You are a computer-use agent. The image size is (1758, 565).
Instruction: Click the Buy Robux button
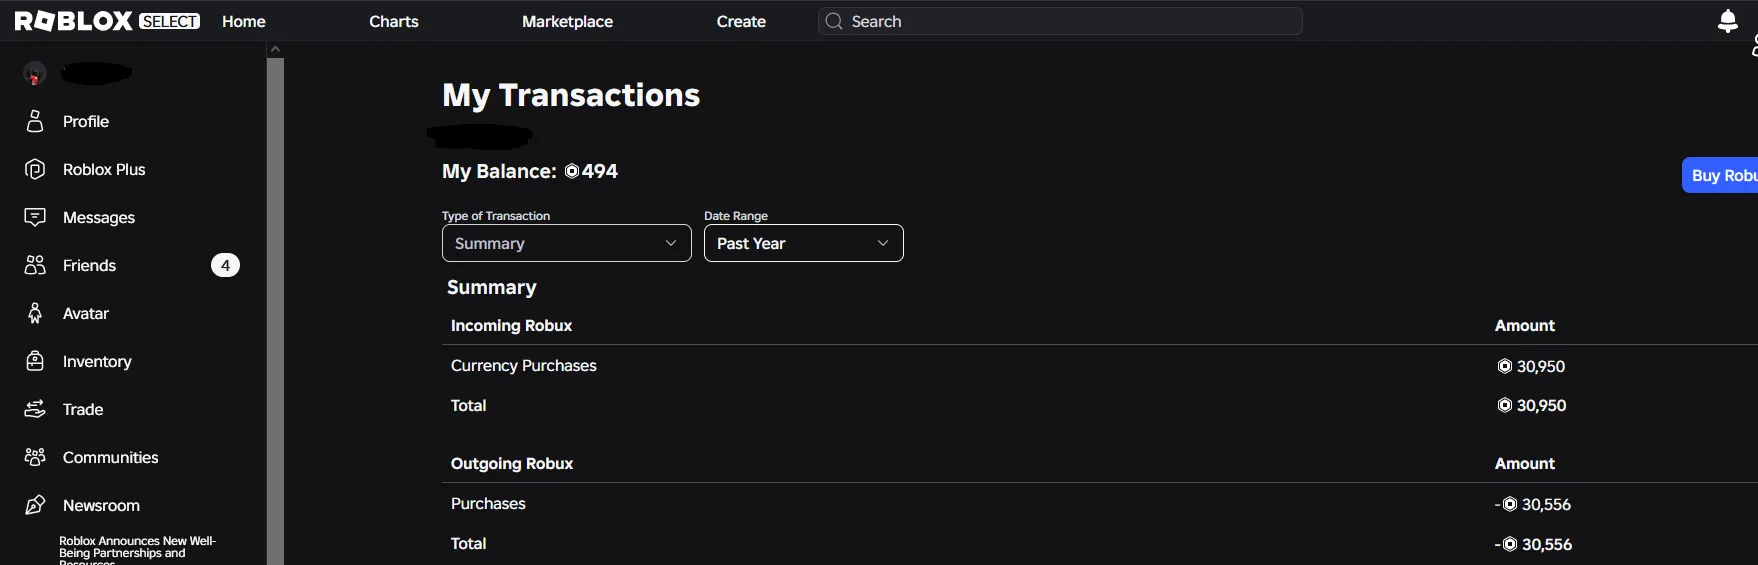click(x=1720, y=175)
